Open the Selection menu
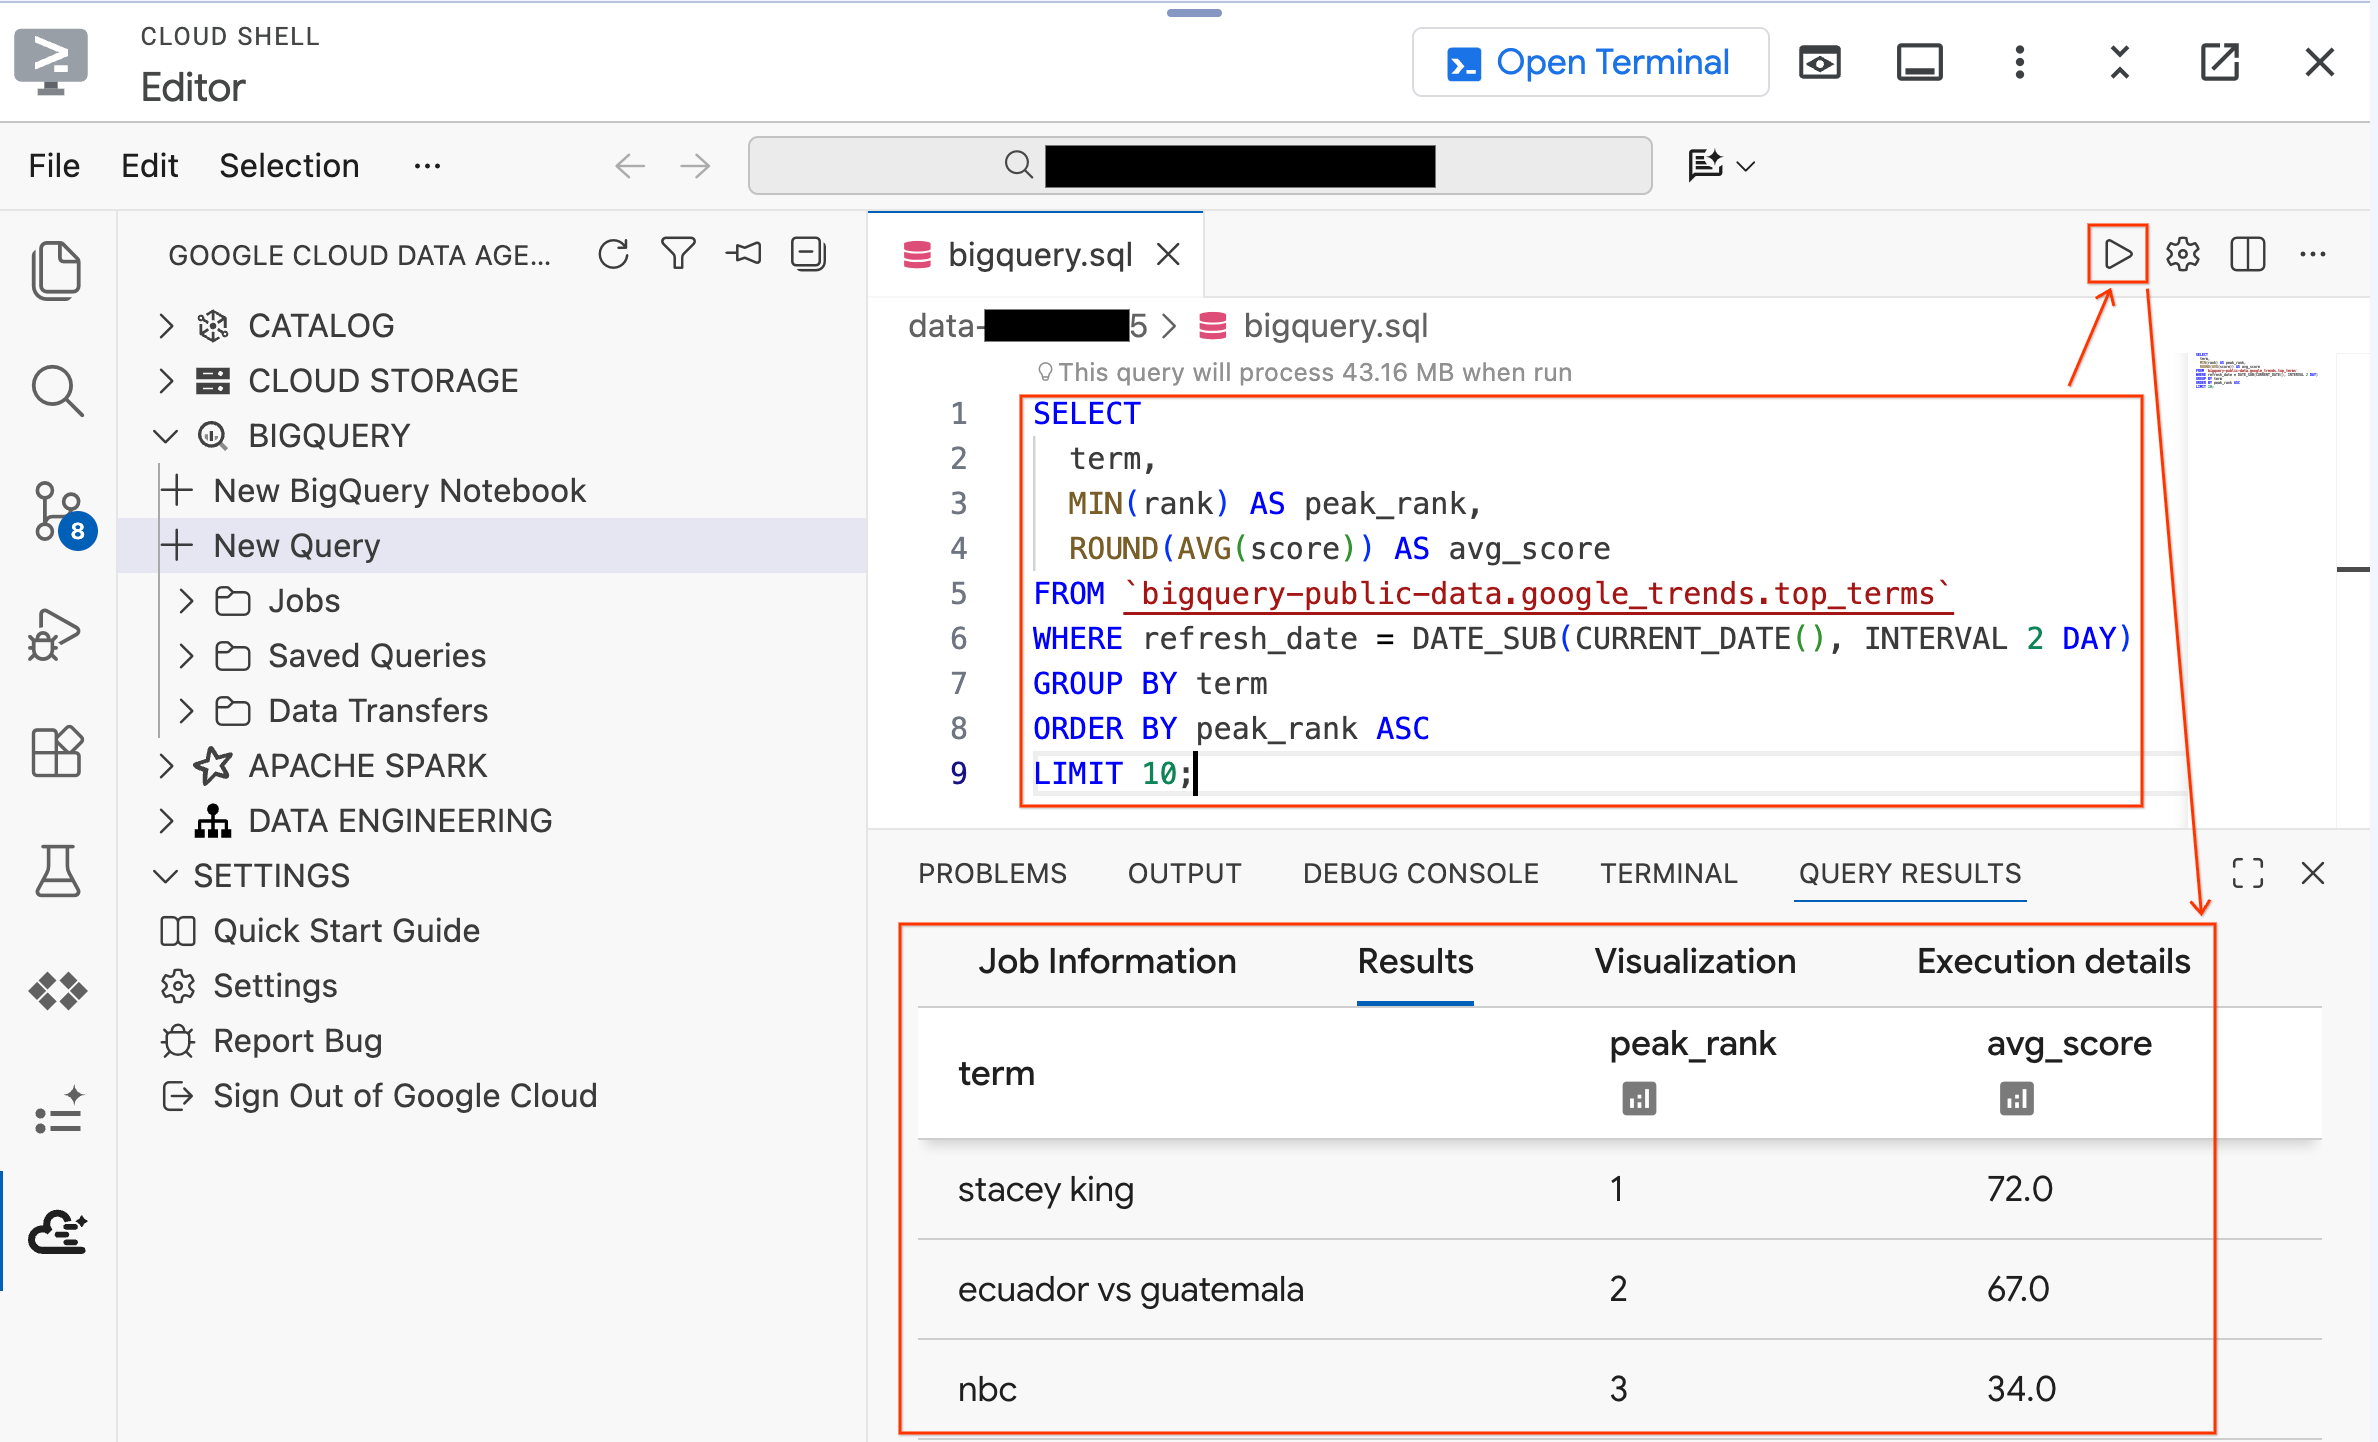Viewport: 2378px width, 1442px height. (289, 166)
